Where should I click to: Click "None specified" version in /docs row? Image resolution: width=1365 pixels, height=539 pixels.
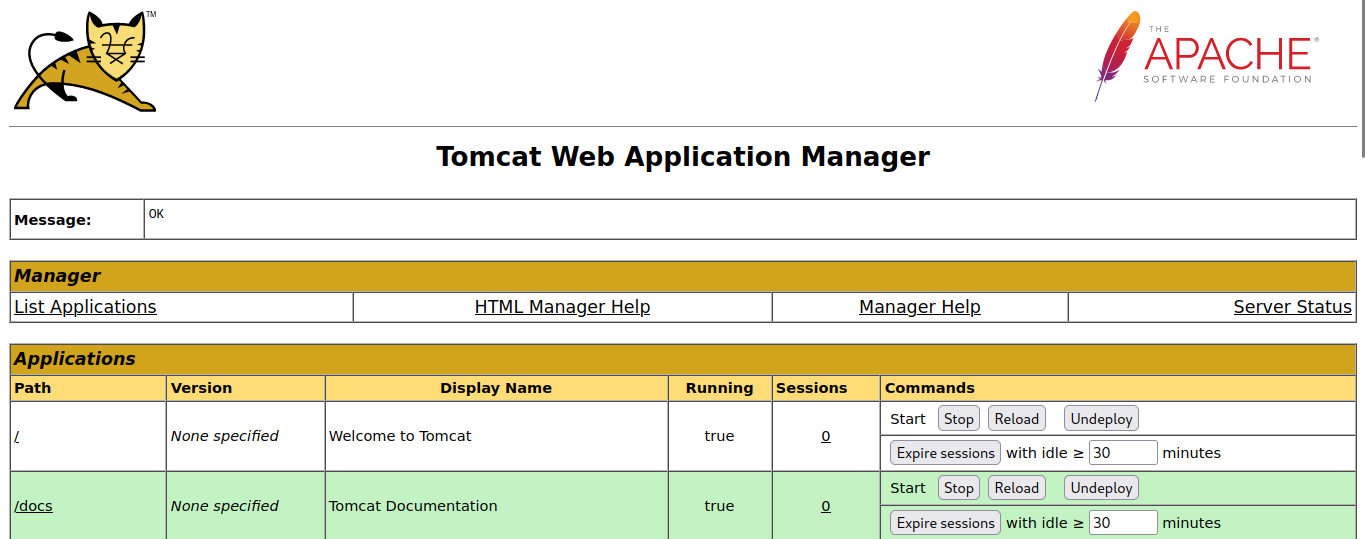click(x=224, y=506)
